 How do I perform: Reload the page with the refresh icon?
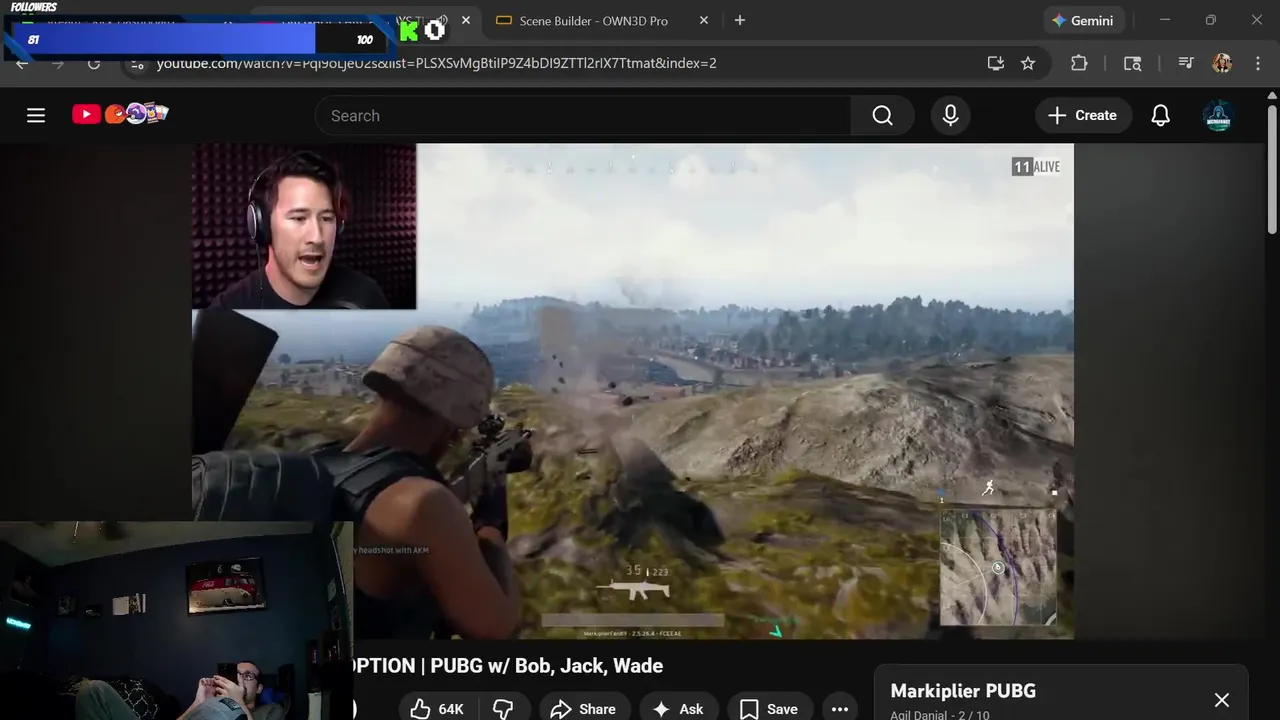coord(94,64)
